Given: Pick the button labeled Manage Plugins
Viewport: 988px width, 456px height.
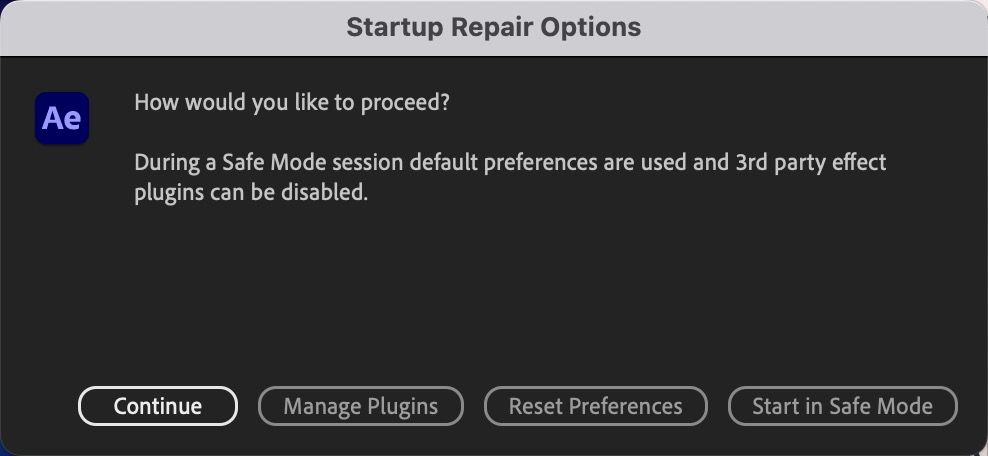Looking at the screenshot, I should coord(360,406).
